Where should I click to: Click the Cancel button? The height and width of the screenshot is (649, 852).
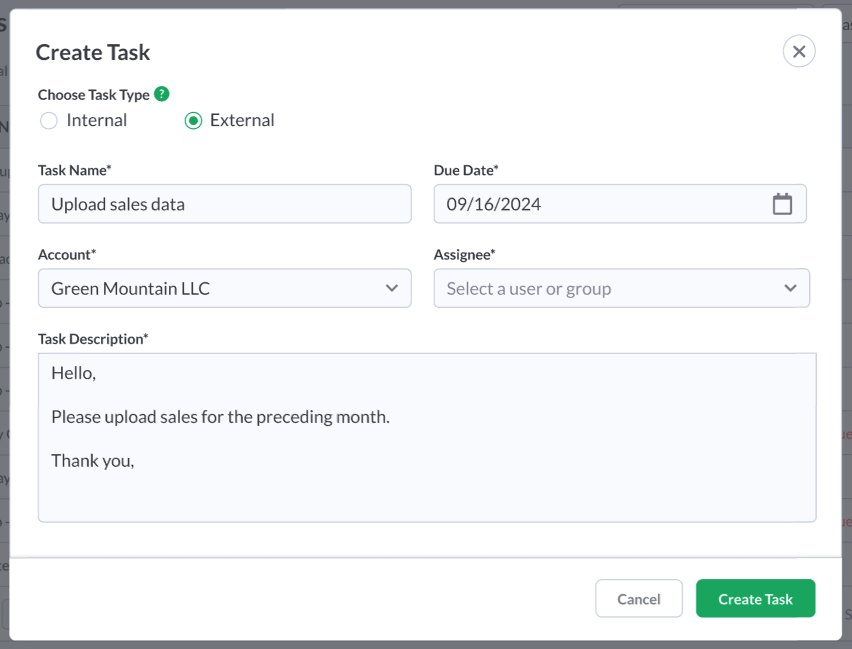pos(638,598)
